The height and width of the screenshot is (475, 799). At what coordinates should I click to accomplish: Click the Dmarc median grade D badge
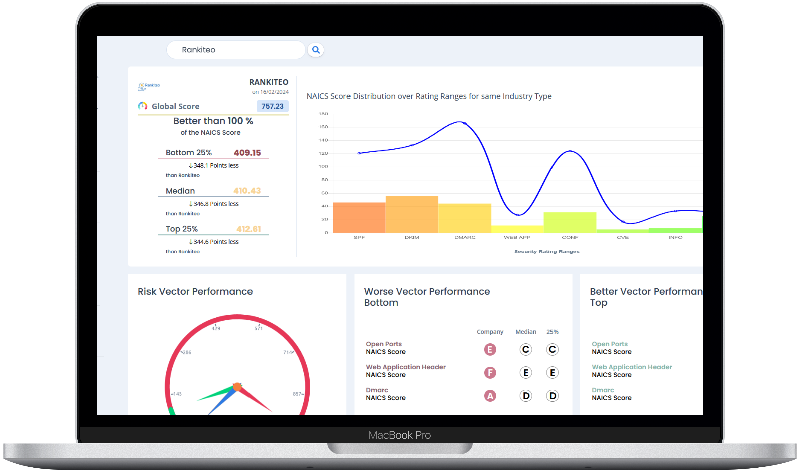(x=524, y=395)
